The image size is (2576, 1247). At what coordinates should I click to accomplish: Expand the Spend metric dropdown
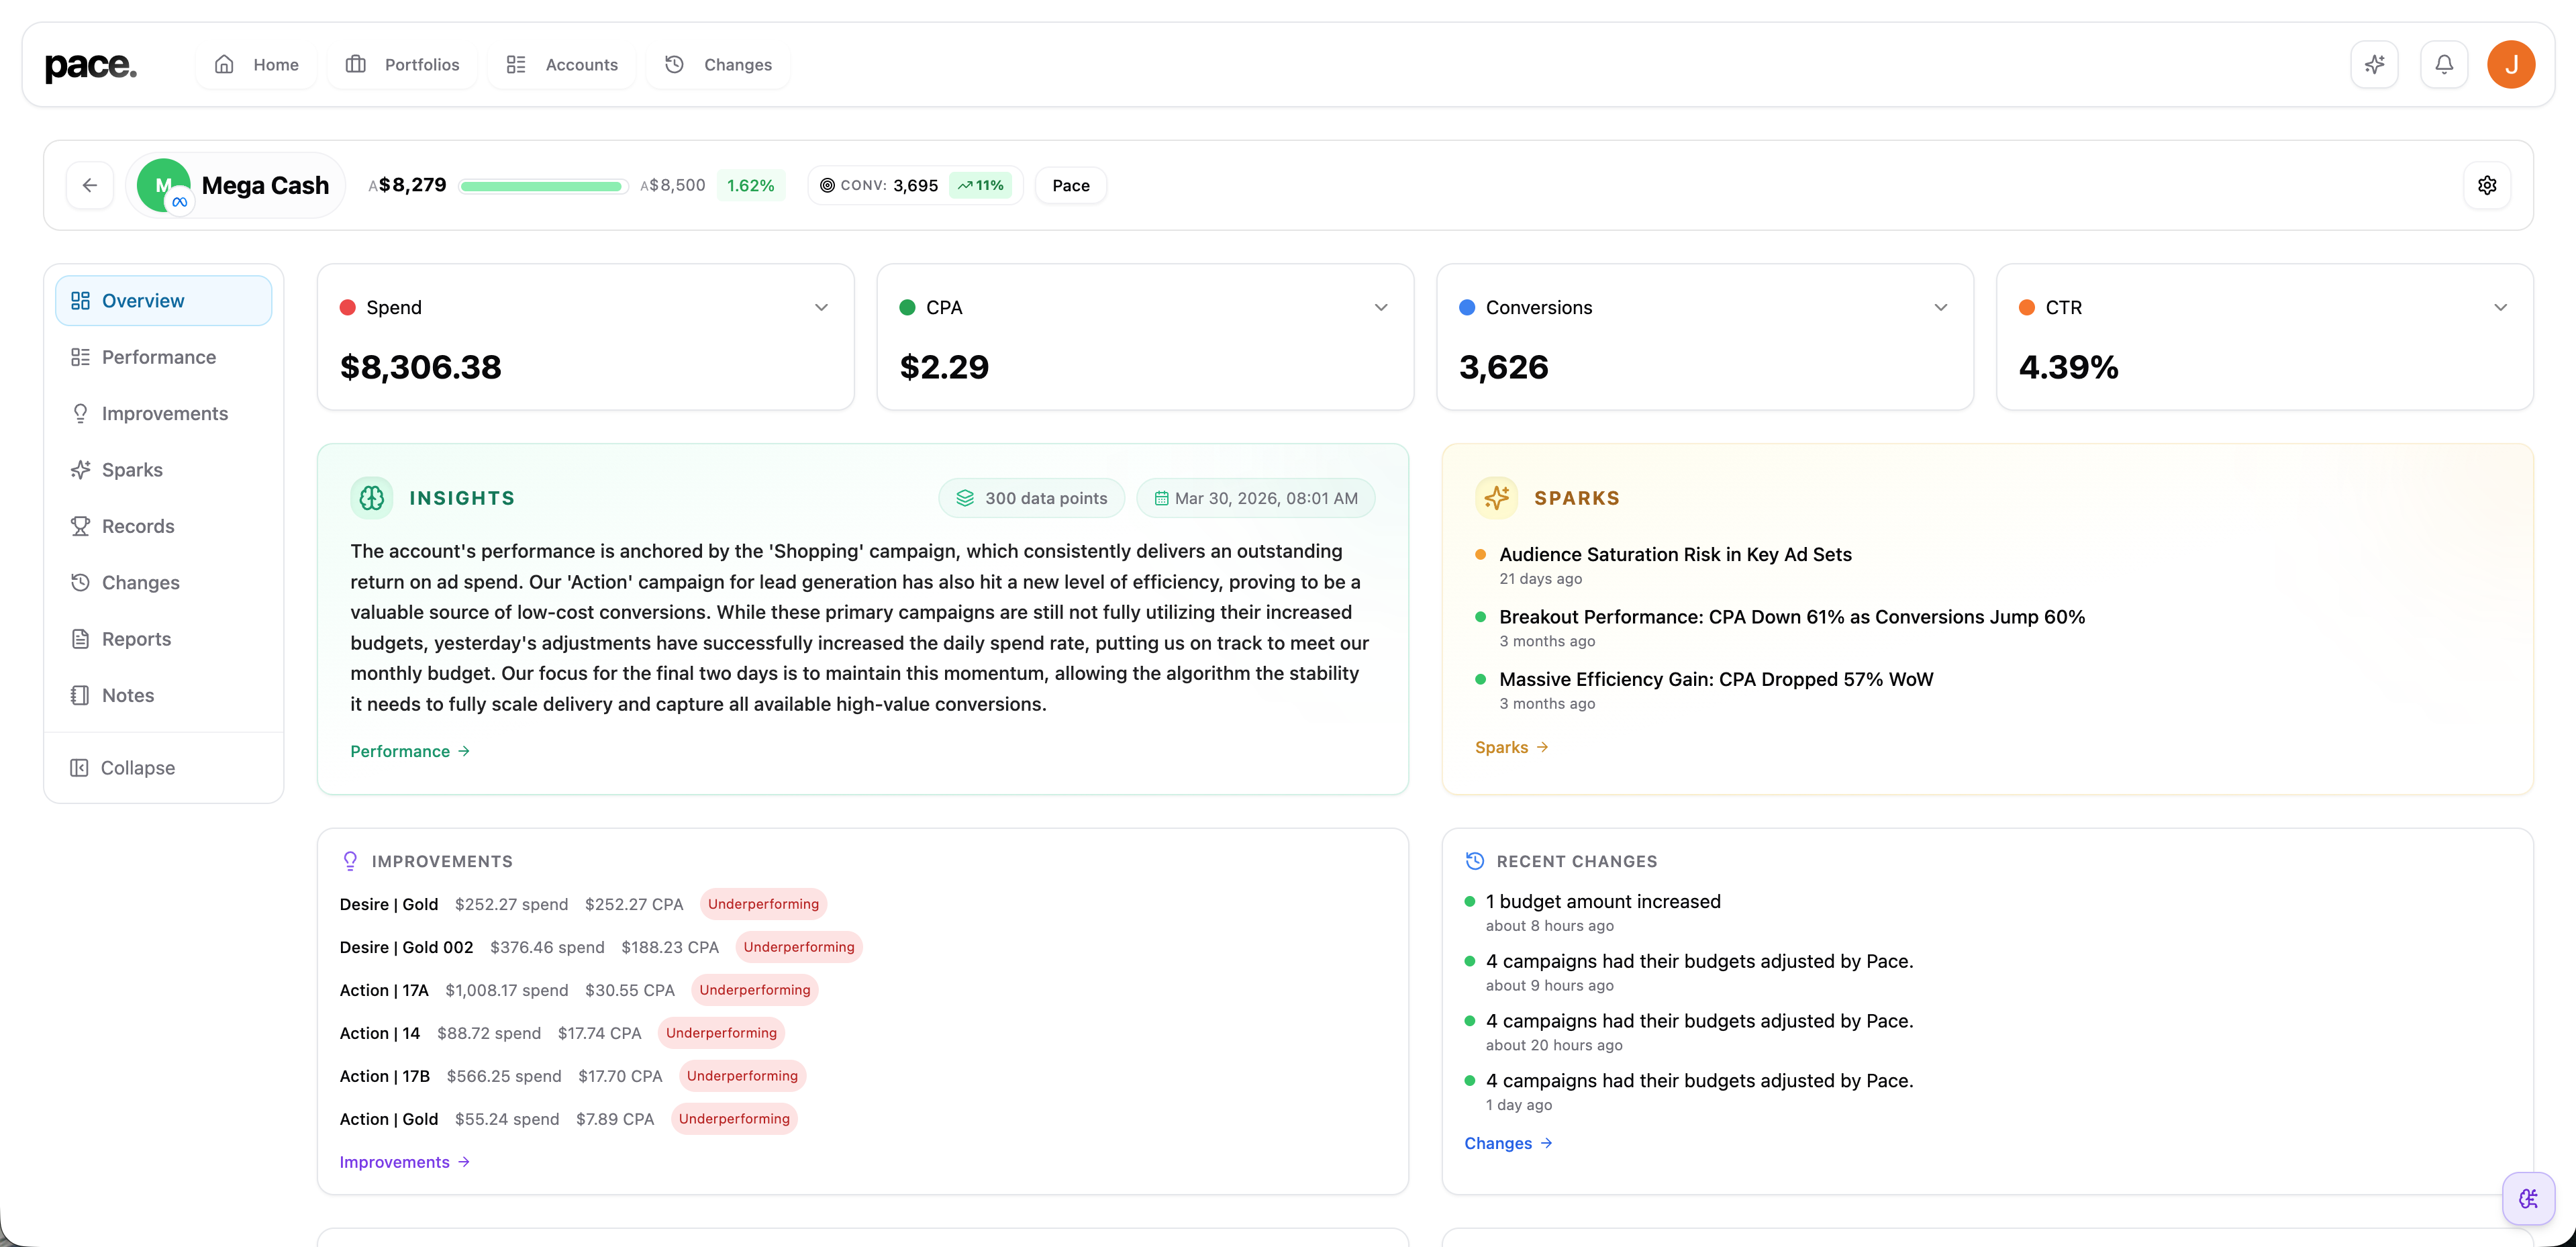point(821,308)
